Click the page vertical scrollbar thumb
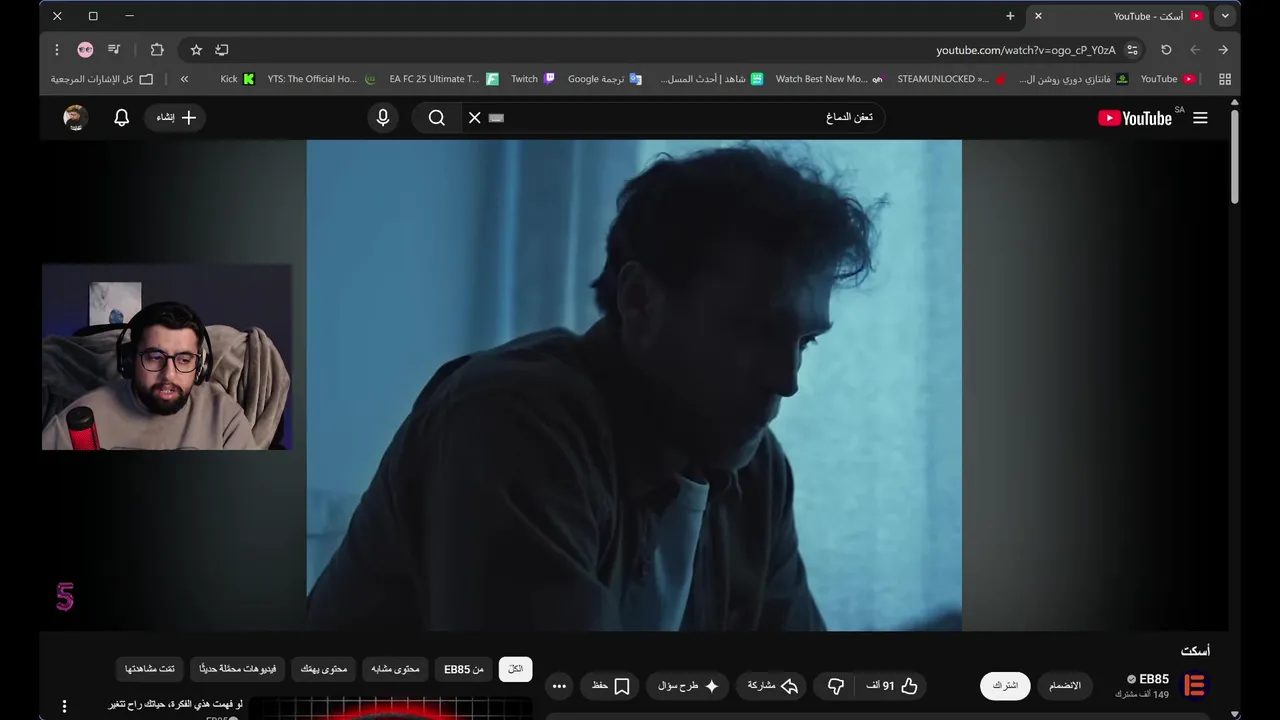The width and height of the screenshot is (1280, 720). [x=1235, y=156]
